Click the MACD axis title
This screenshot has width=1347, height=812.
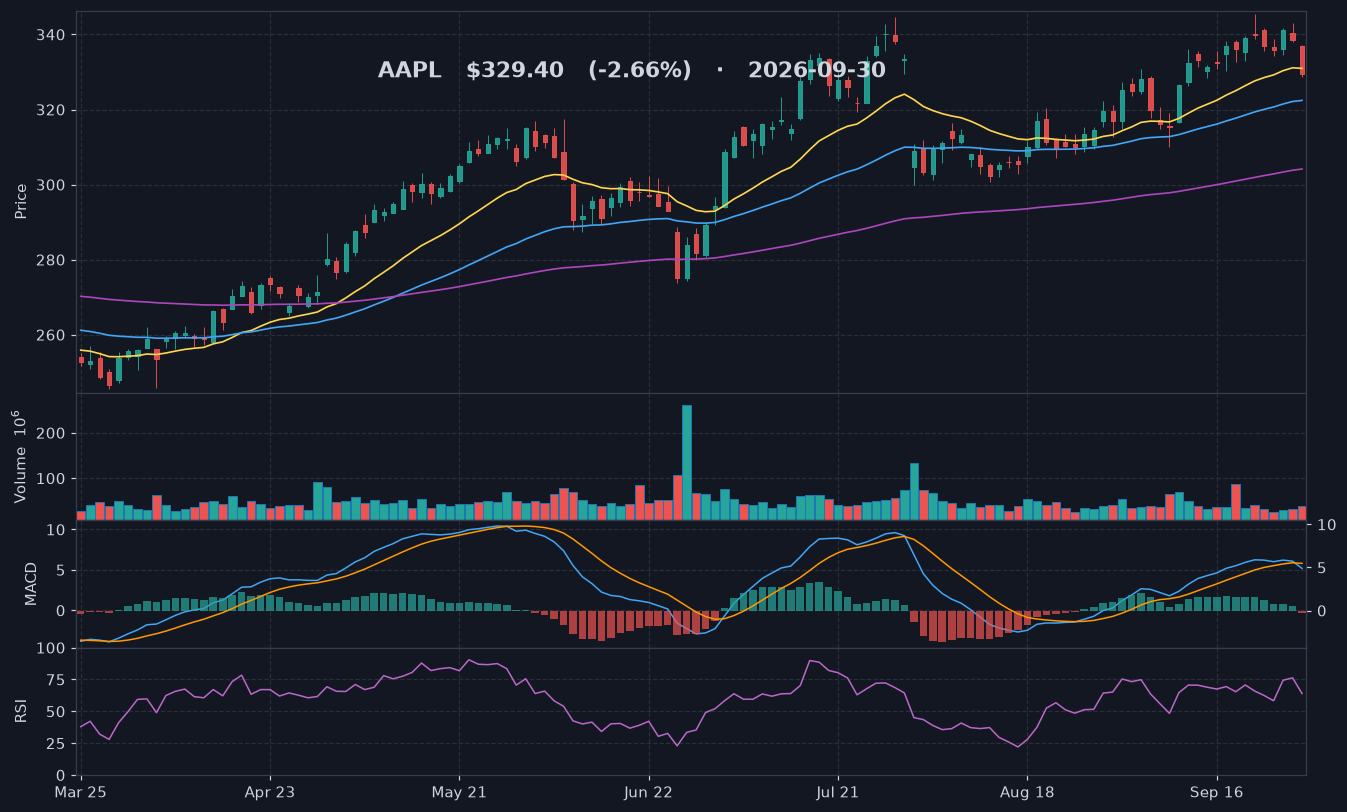click(31, 584)
